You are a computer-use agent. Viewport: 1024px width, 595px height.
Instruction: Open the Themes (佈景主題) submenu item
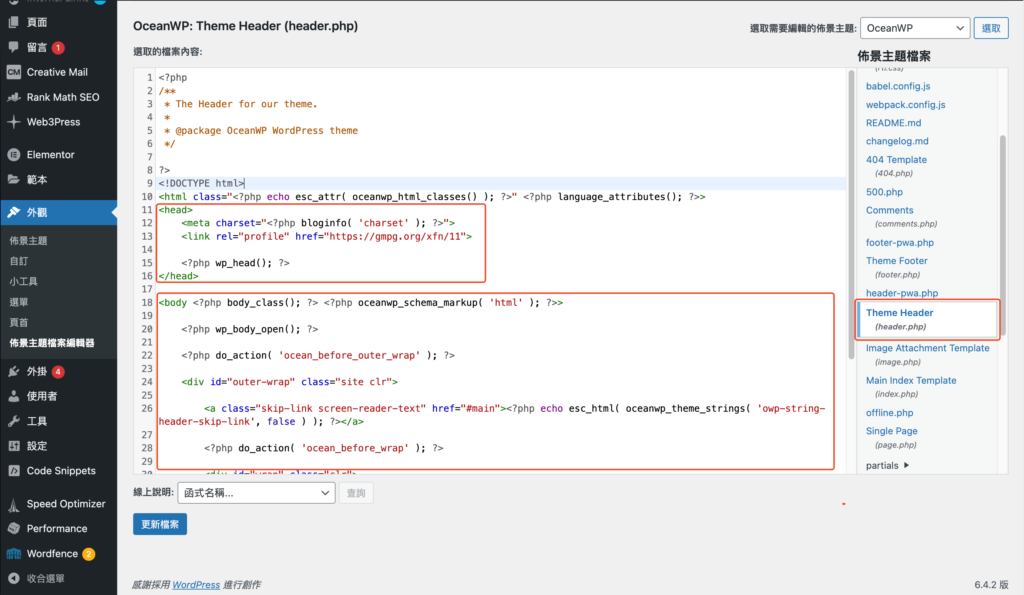[x=28, y=240]
